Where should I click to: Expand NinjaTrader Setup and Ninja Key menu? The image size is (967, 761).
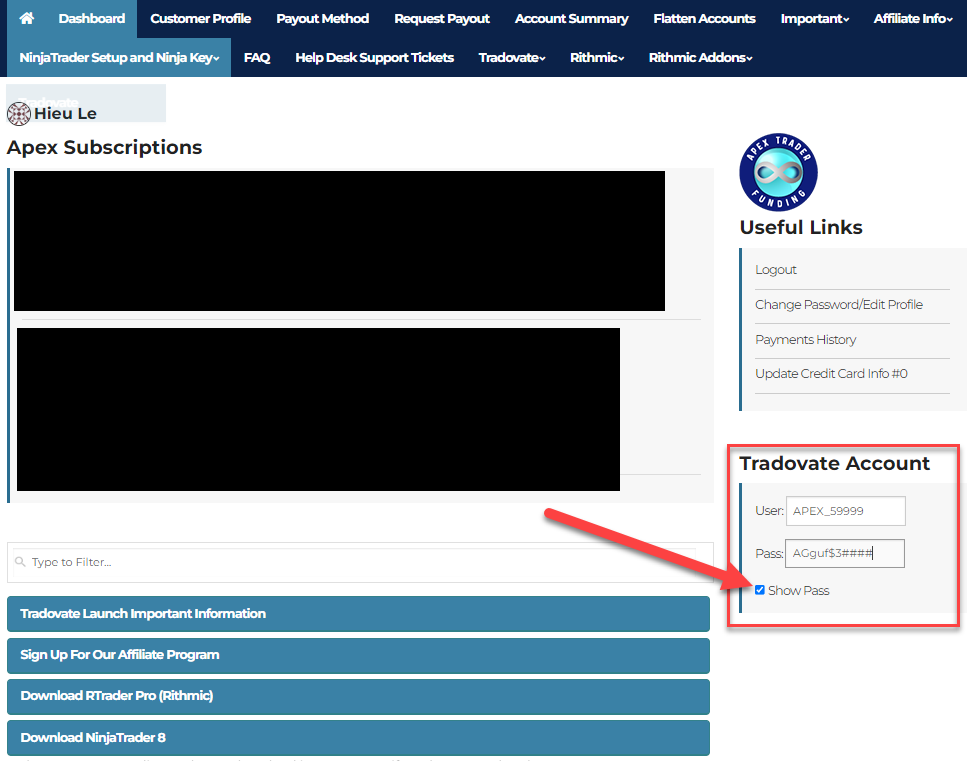(x=119, y=58)
